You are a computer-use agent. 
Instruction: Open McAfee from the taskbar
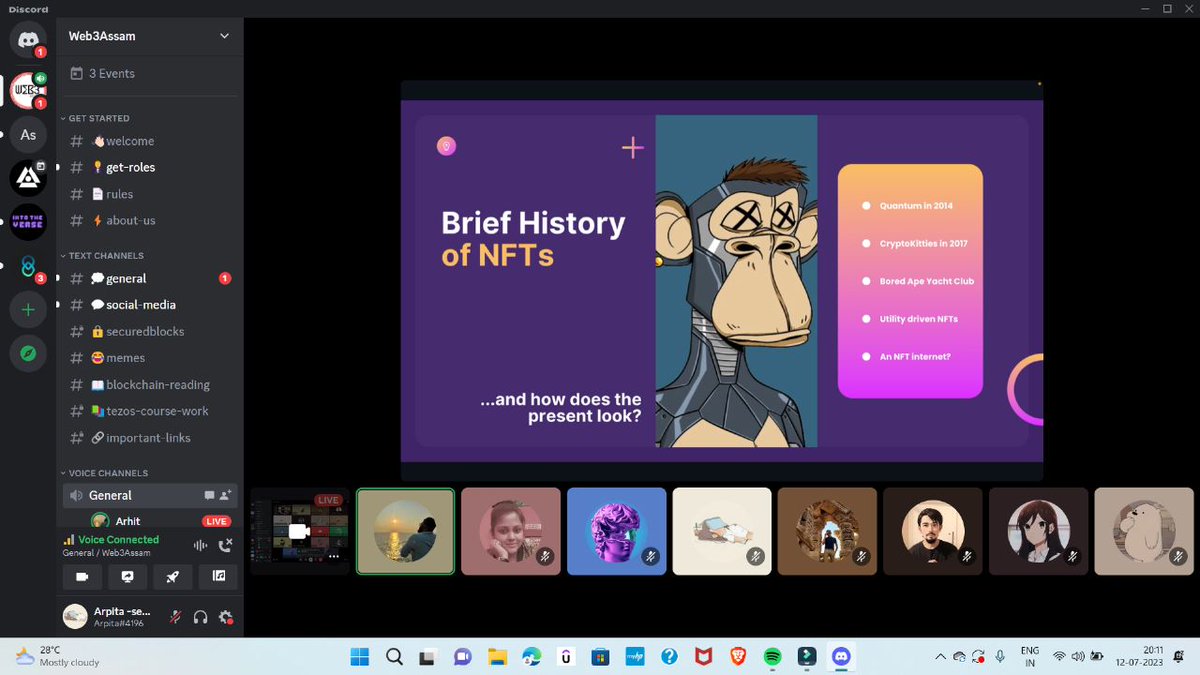coord(704,657)
